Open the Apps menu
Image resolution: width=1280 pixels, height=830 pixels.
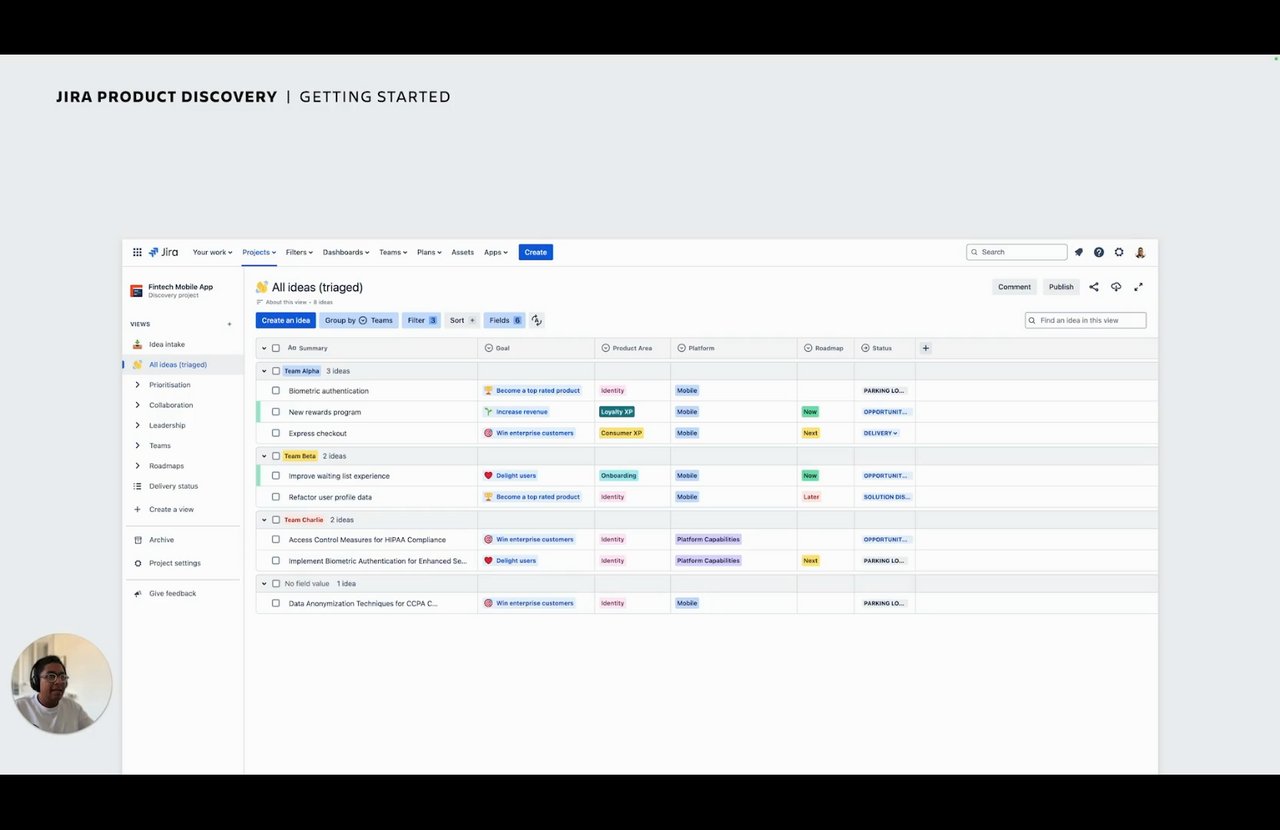[x=496, y=252]
